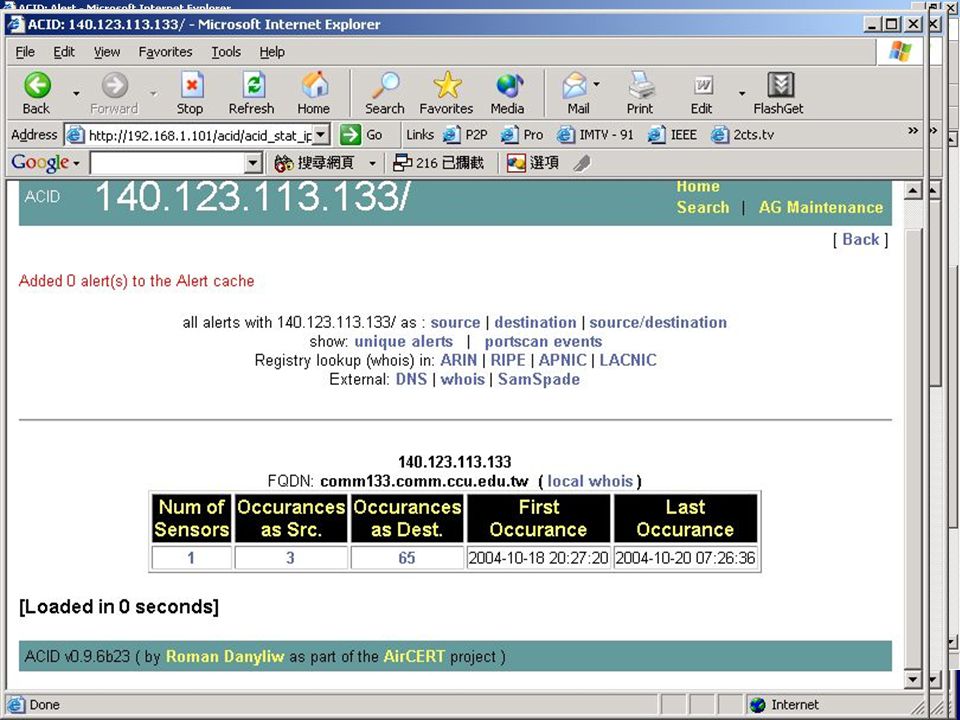Expand the Back button history dropdown
This screenshot has height=720, width=960.
click(x=77, y=94)
